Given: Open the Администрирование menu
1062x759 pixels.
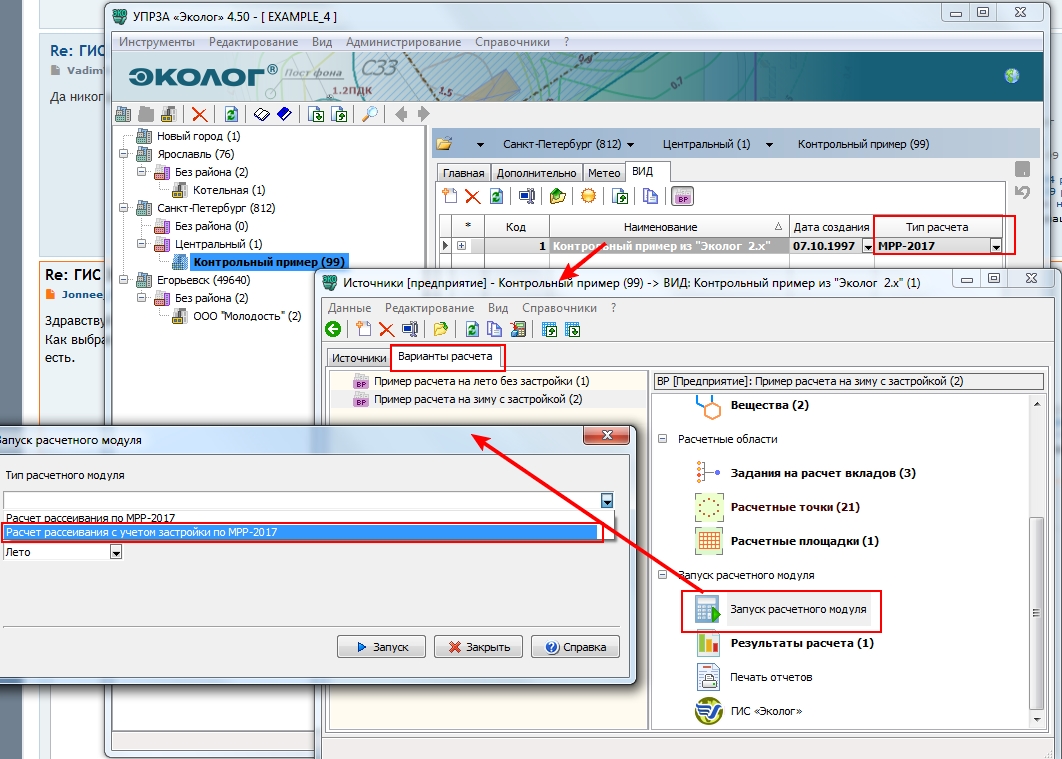Looking at the screenshot, I should click(x=403, y=42).
